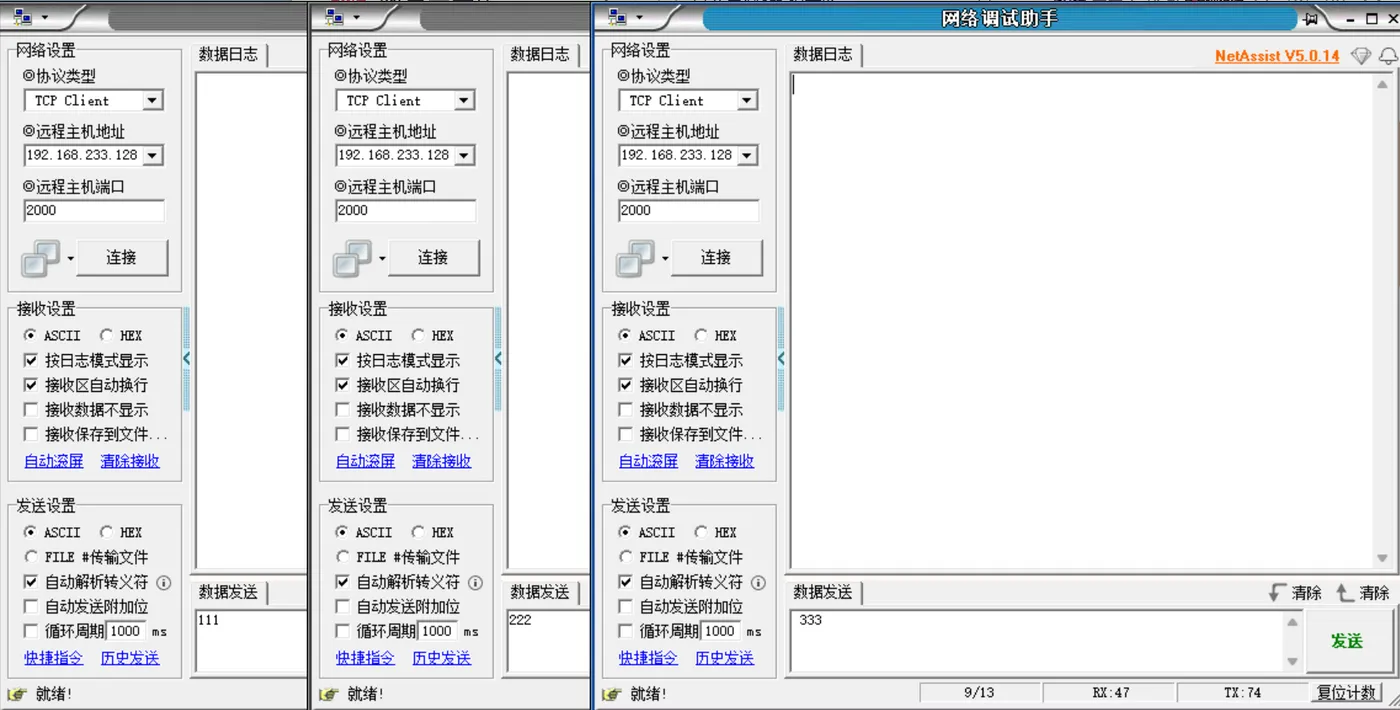
Task: Click the connection squares icon in the right window
Action: (x=636, y=258)
